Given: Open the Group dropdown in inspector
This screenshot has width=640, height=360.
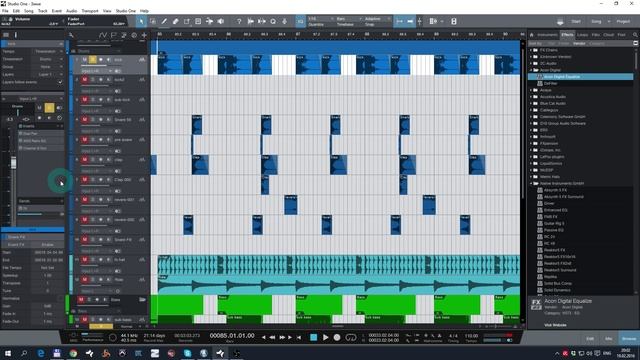Looking at the screenshot, I should pos(48,67).
